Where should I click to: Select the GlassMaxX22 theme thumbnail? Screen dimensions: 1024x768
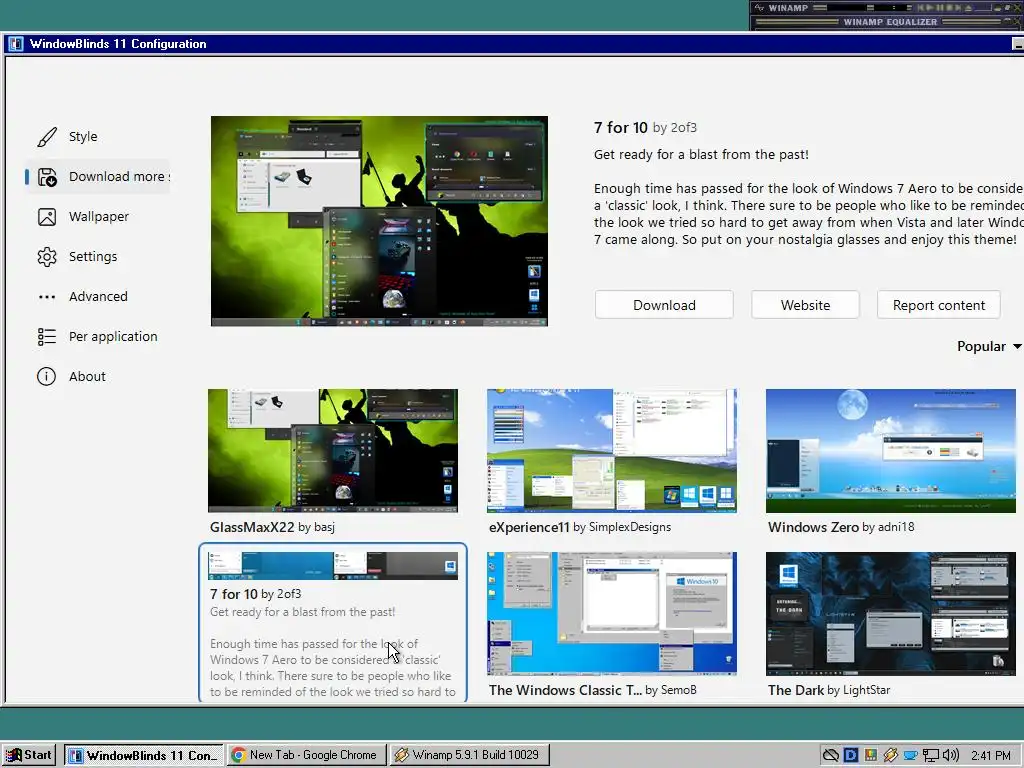[x=333, y=451]
